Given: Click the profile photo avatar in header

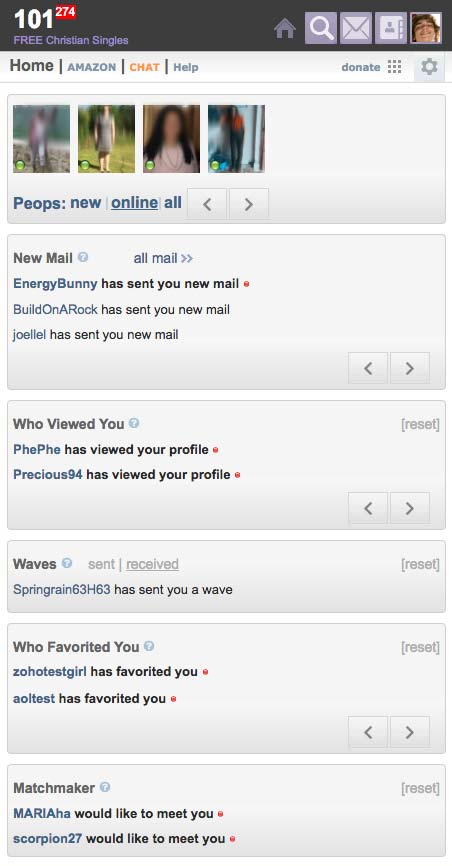Looking at the screenshot, I should click(x=426, y=28).
